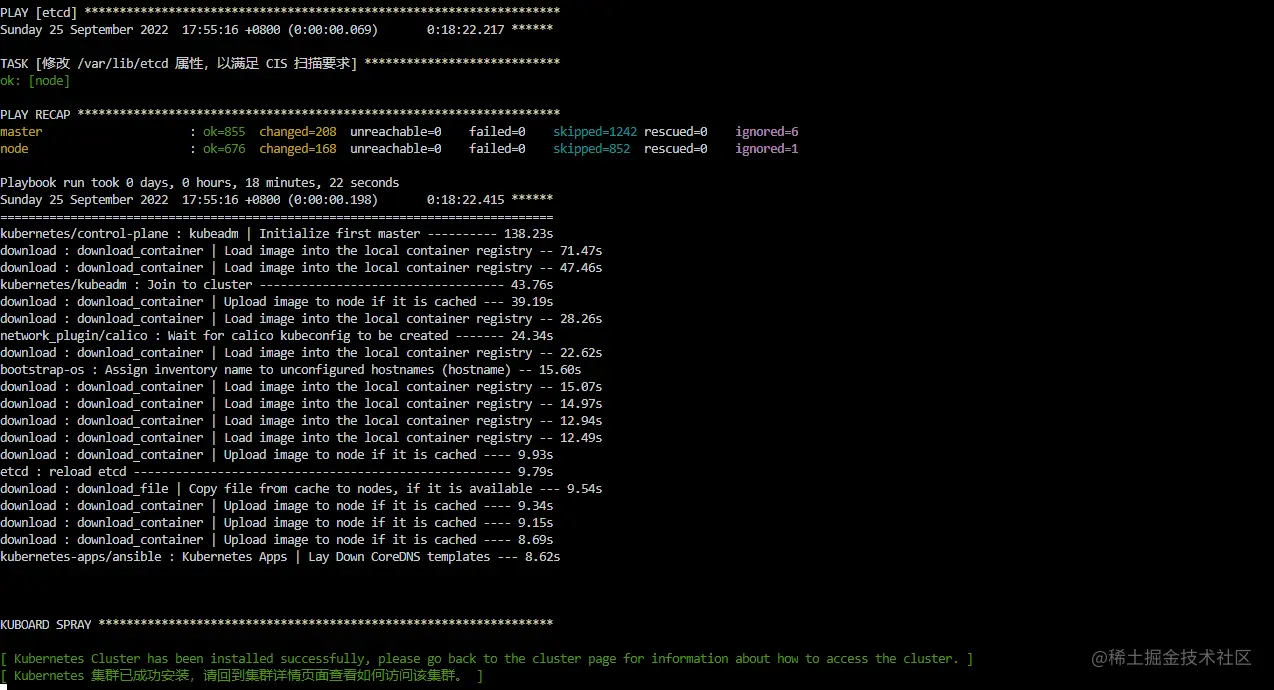Click the 'changed=208' value
The height and width of the screenshot is (690, 1274).
298,131
